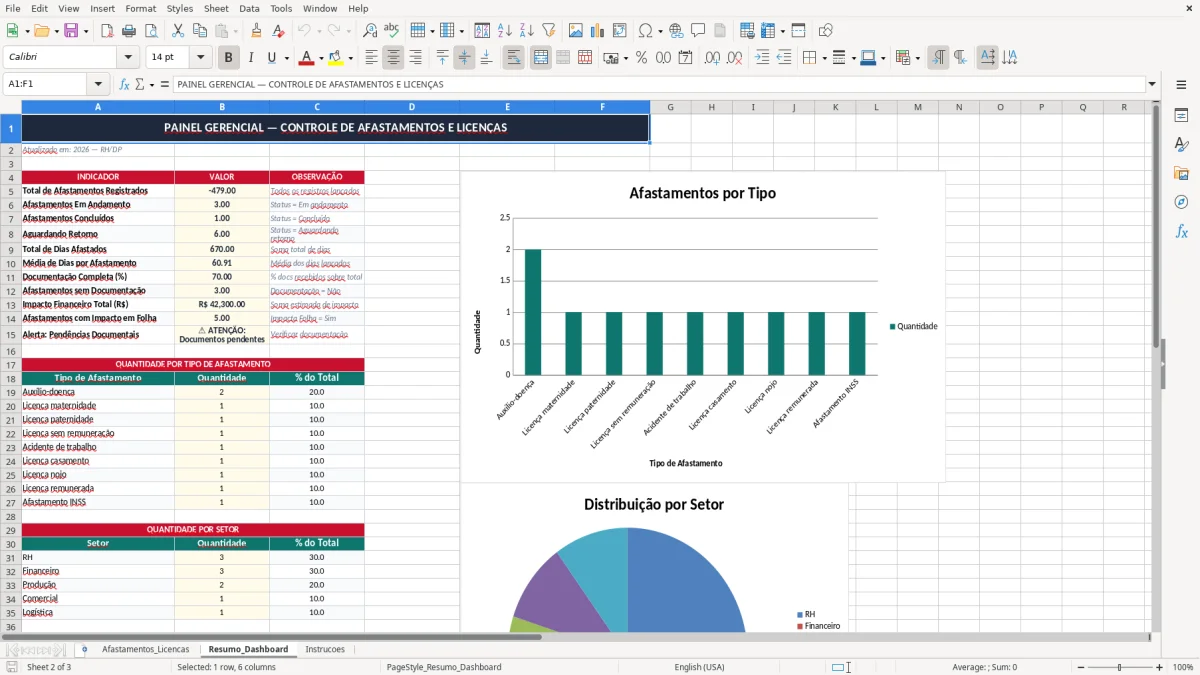1200x675 pixels.
Task: Switch to Afastamentos_Licencas sheet tab
Action: pyautogui.click(x=145, y=649)
